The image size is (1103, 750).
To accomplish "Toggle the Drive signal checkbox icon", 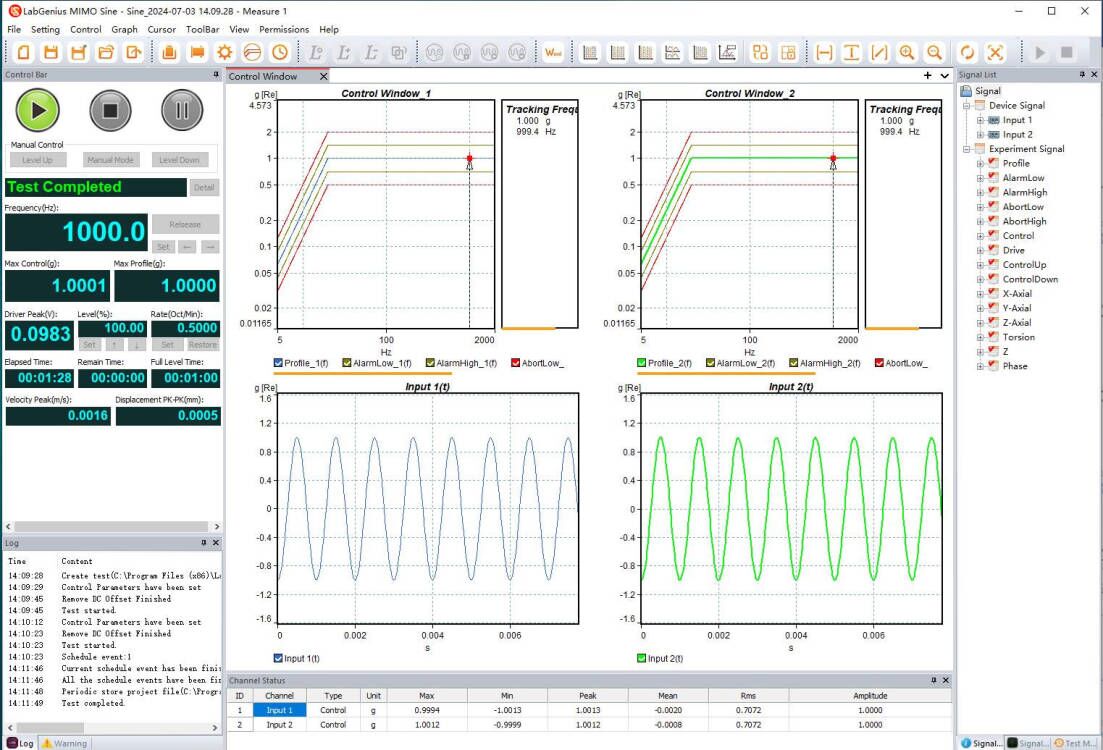I will 993,250.
